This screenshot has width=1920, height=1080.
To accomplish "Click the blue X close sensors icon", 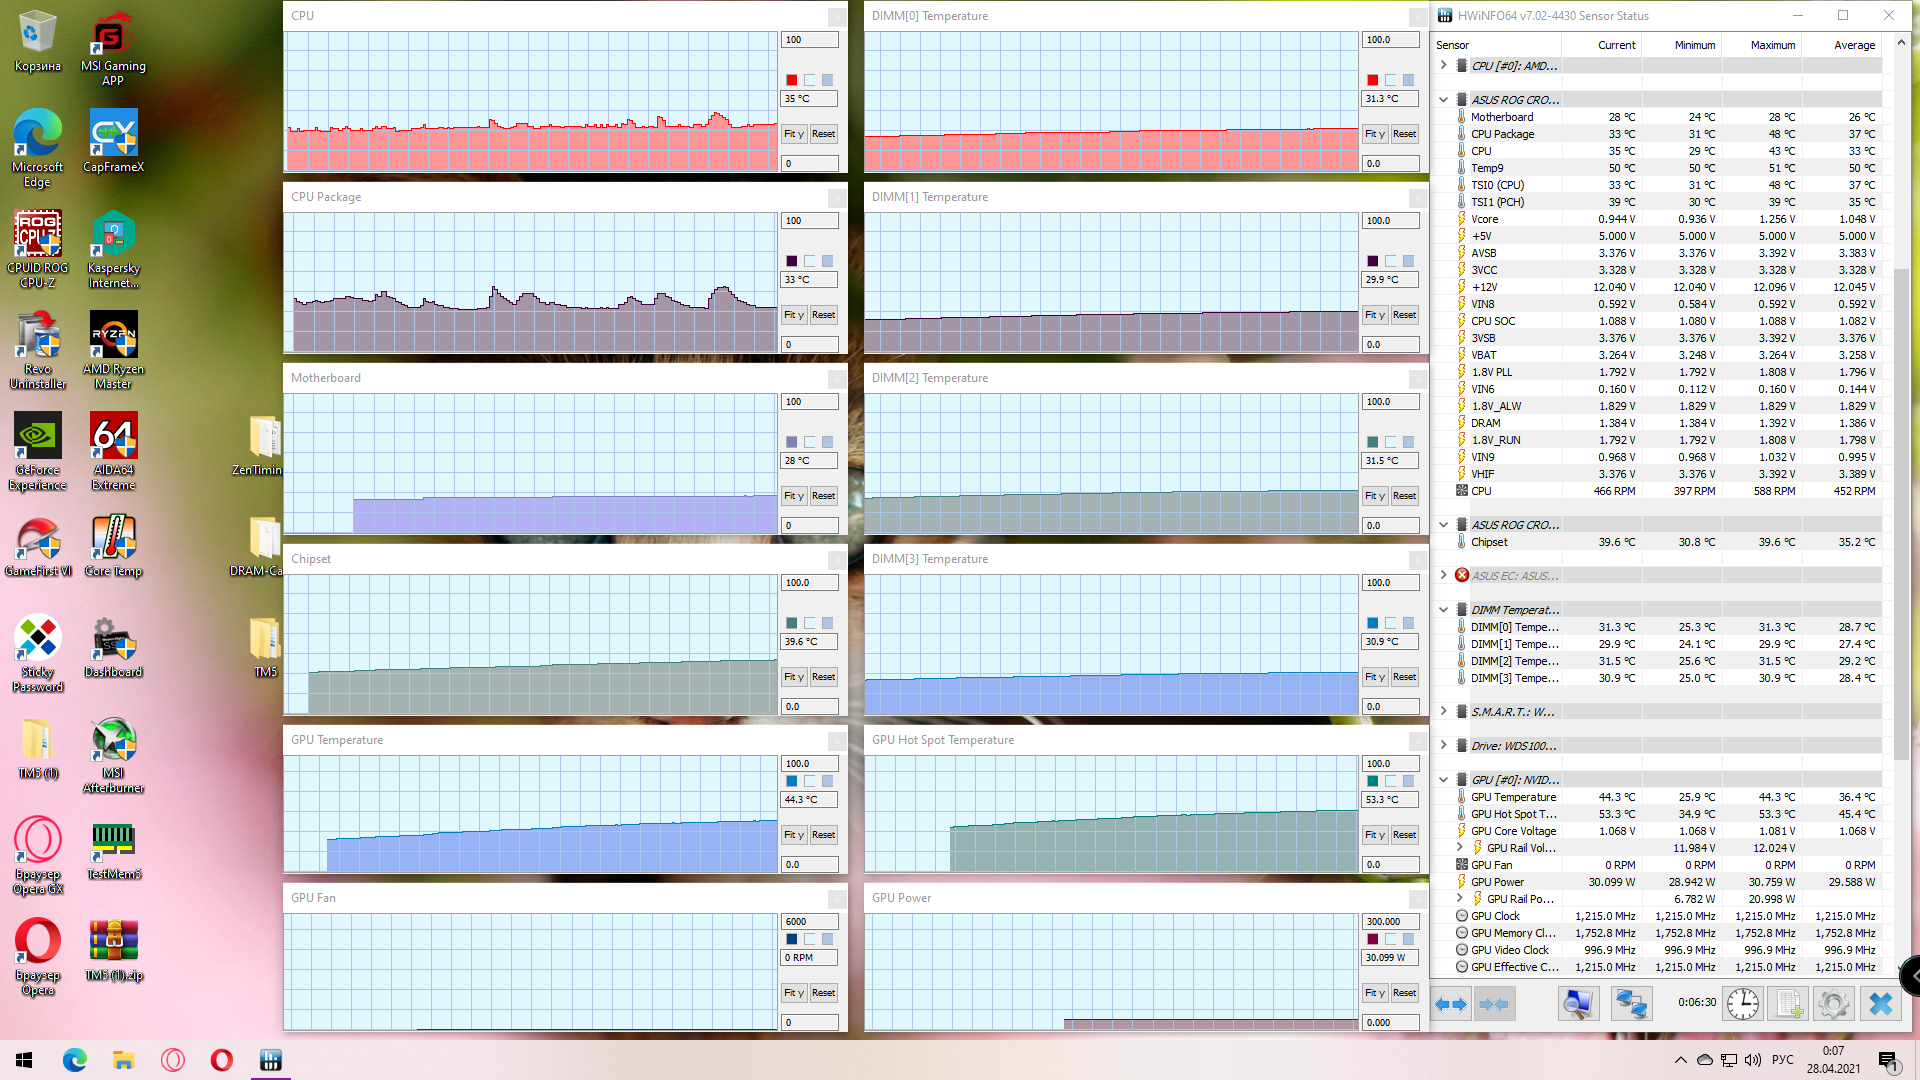I will tap(1880, 1003).
